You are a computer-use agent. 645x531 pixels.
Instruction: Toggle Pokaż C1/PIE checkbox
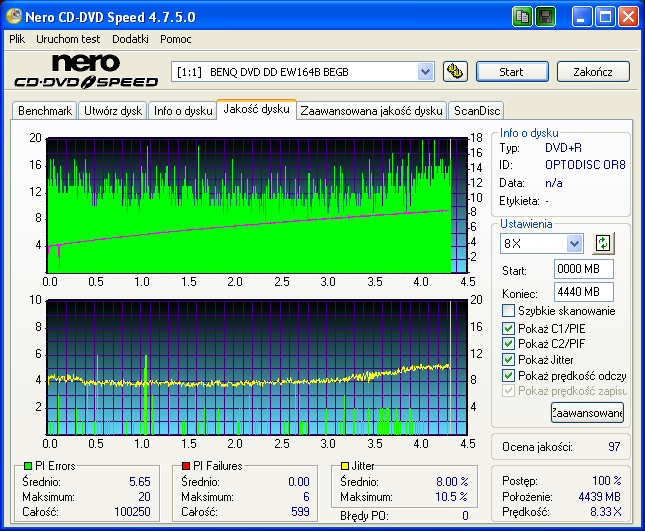pyautogui.click(x=508, y=328)
